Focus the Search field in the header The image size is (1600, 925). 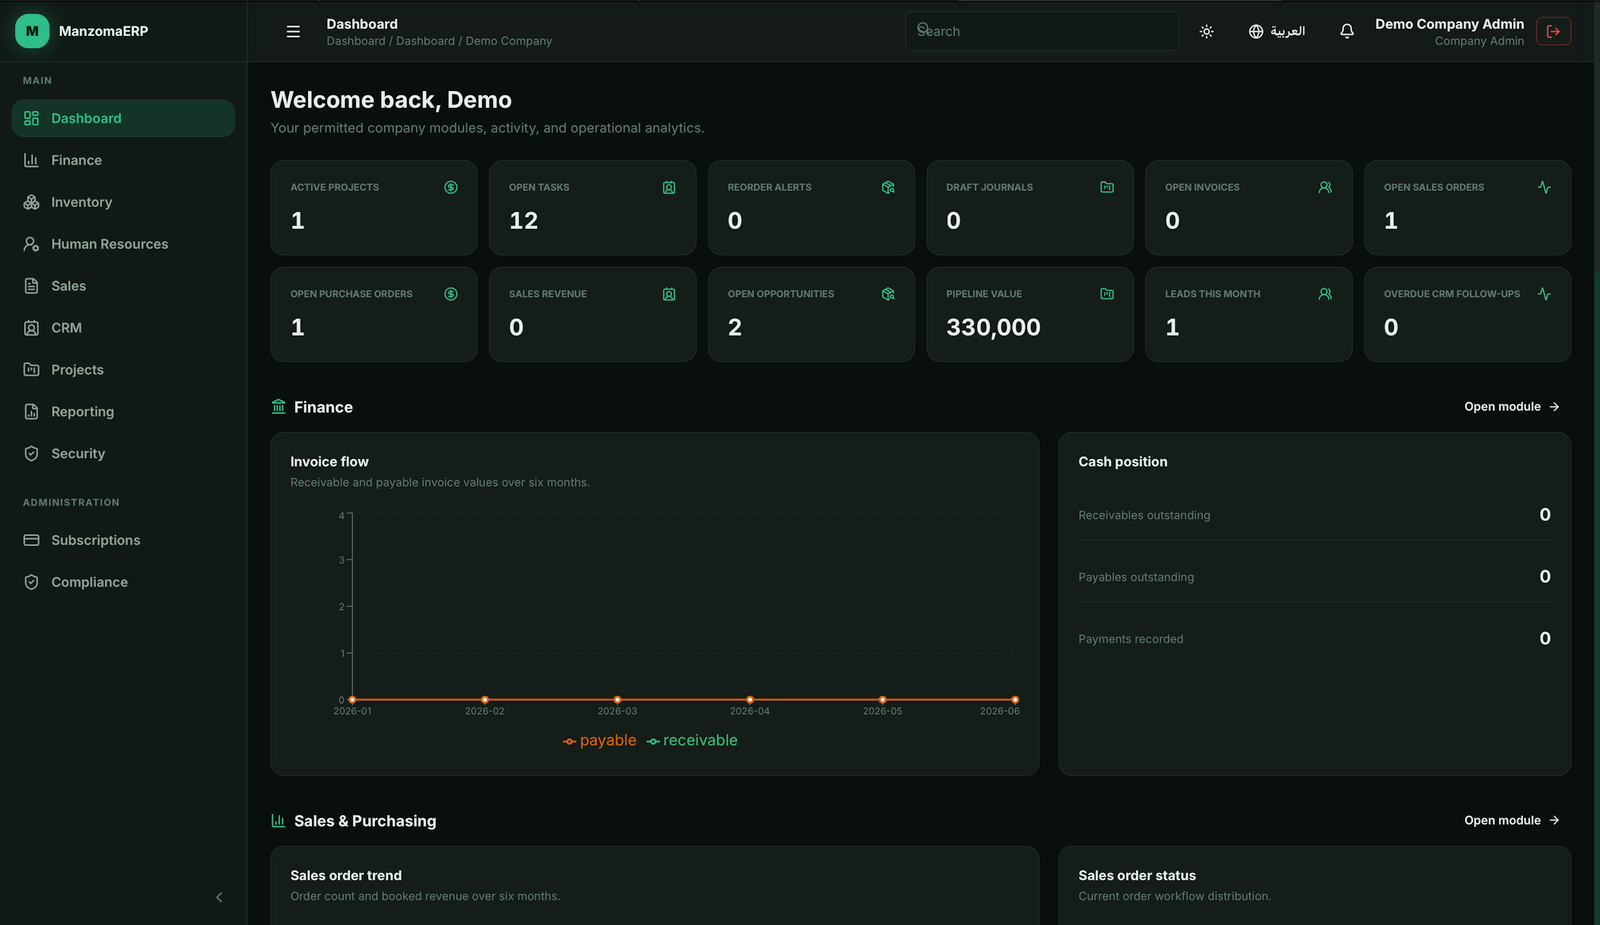pyautogui.click(x=1042, y=31)
